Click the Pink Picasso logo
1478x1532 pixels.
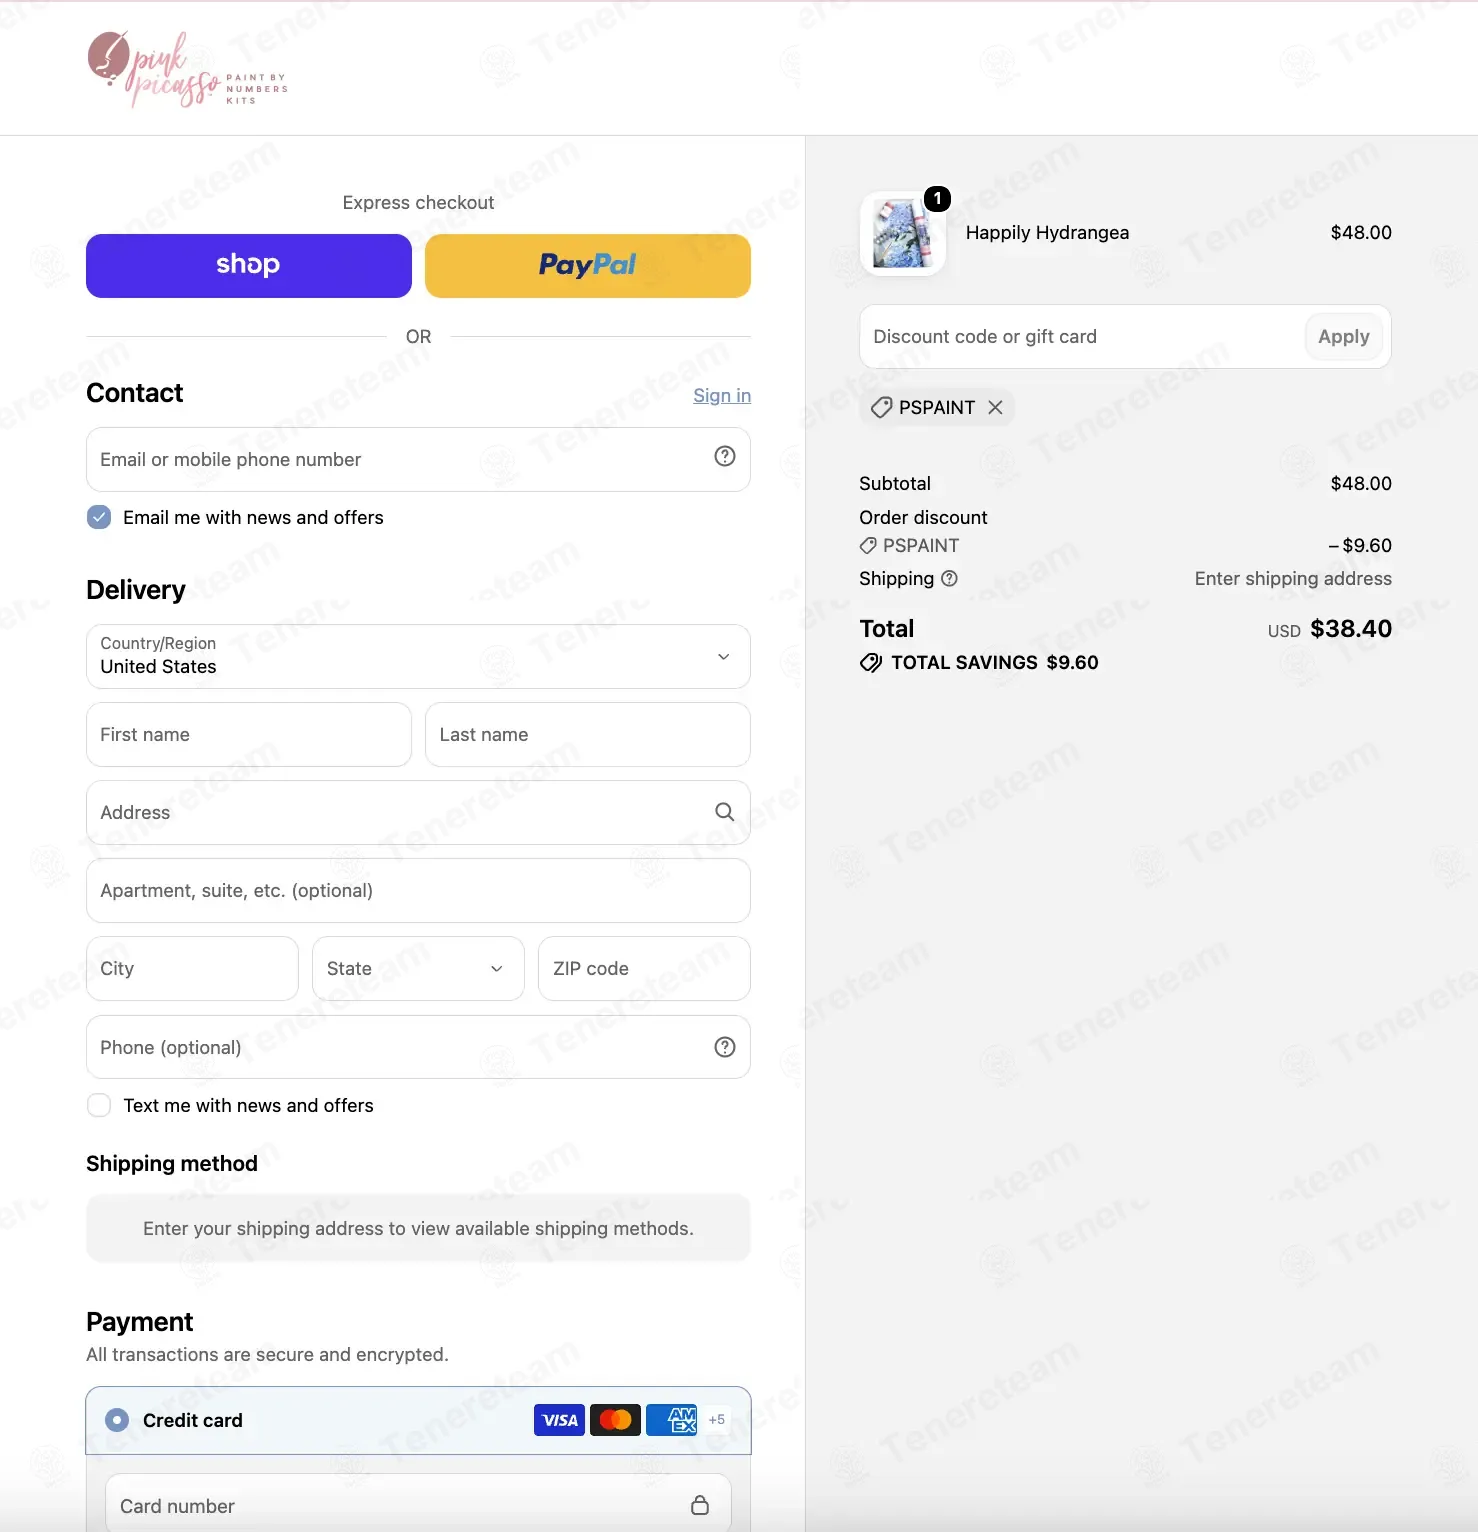tap(188, 69)
